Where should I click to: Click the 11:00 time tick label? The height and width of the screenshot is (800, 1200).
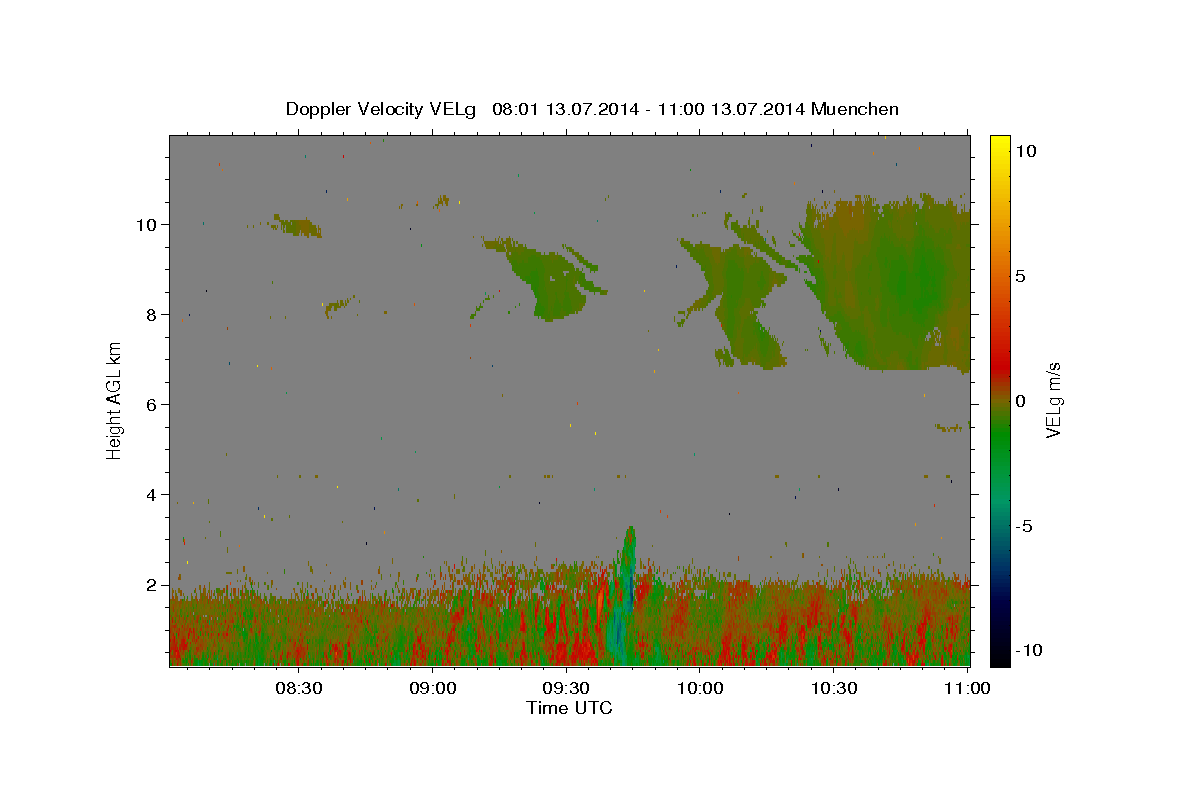[x=967, y=688]
